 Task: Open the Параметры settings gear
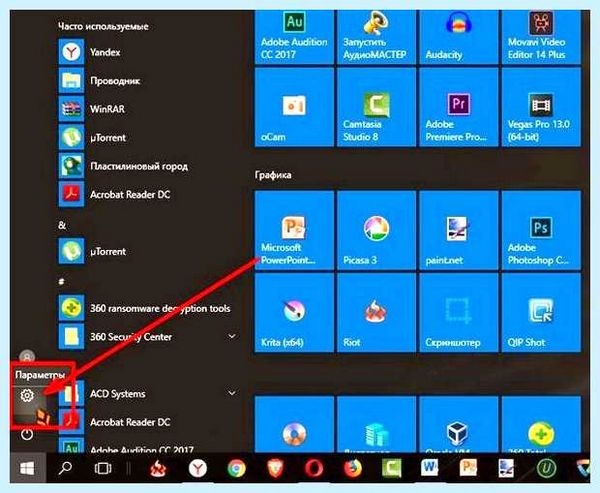pyautogui.click(x=27, y=395)
